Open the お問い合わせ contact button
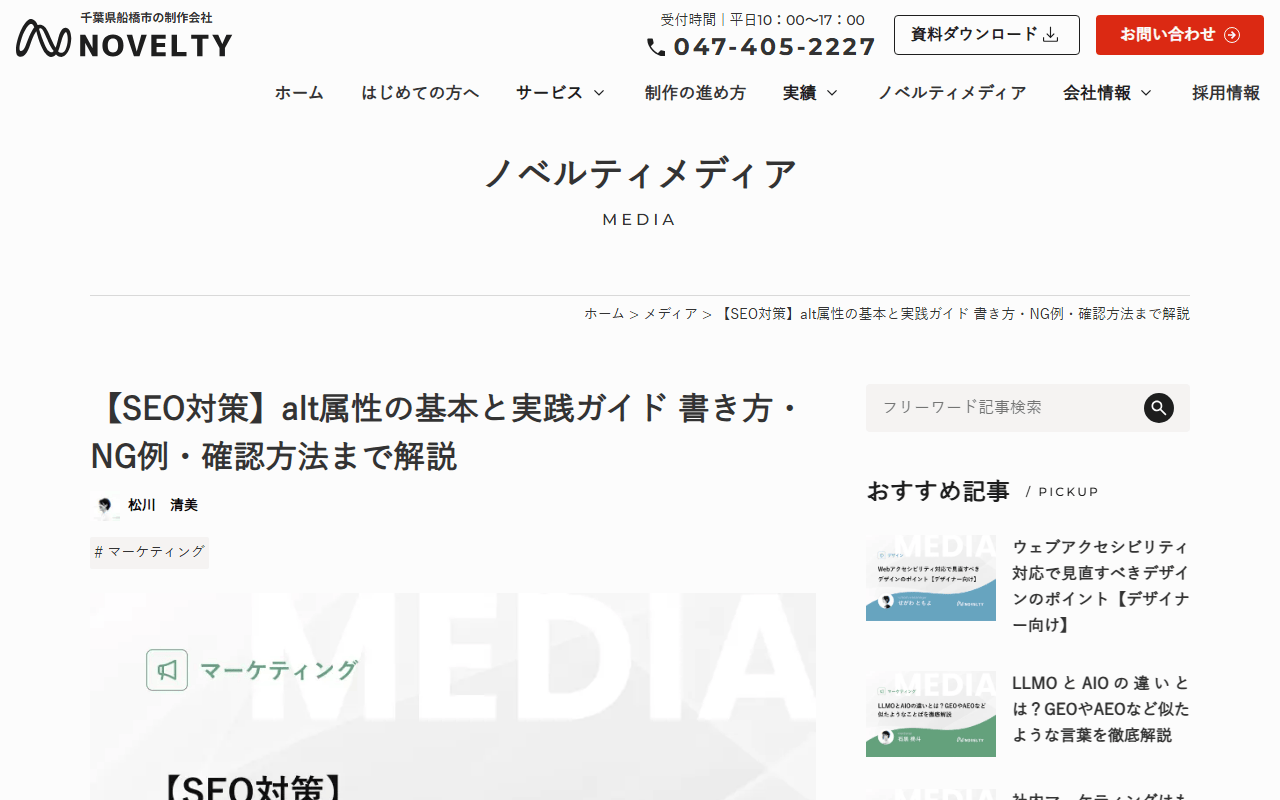The image size is (1280, 800). point(1180,35)
